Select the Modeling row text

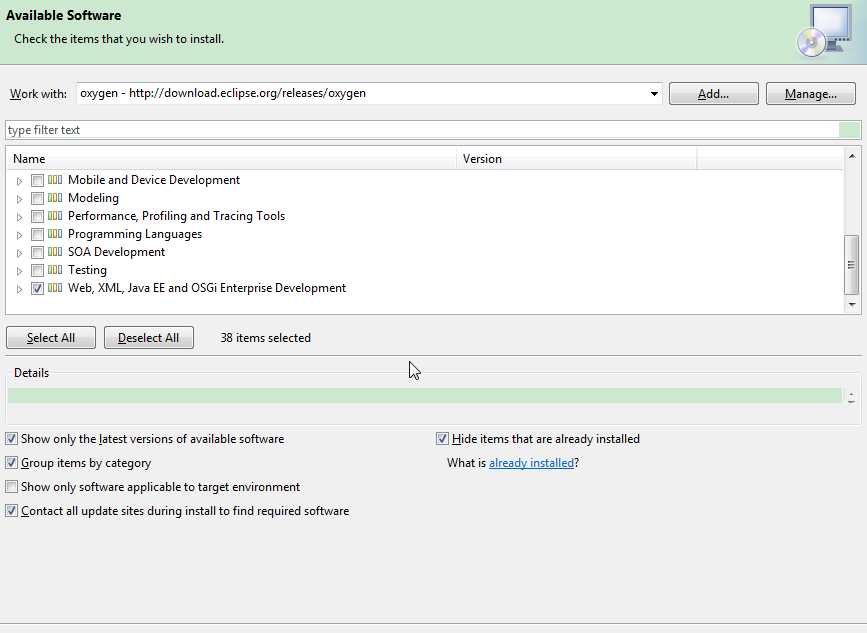[93, 198]
